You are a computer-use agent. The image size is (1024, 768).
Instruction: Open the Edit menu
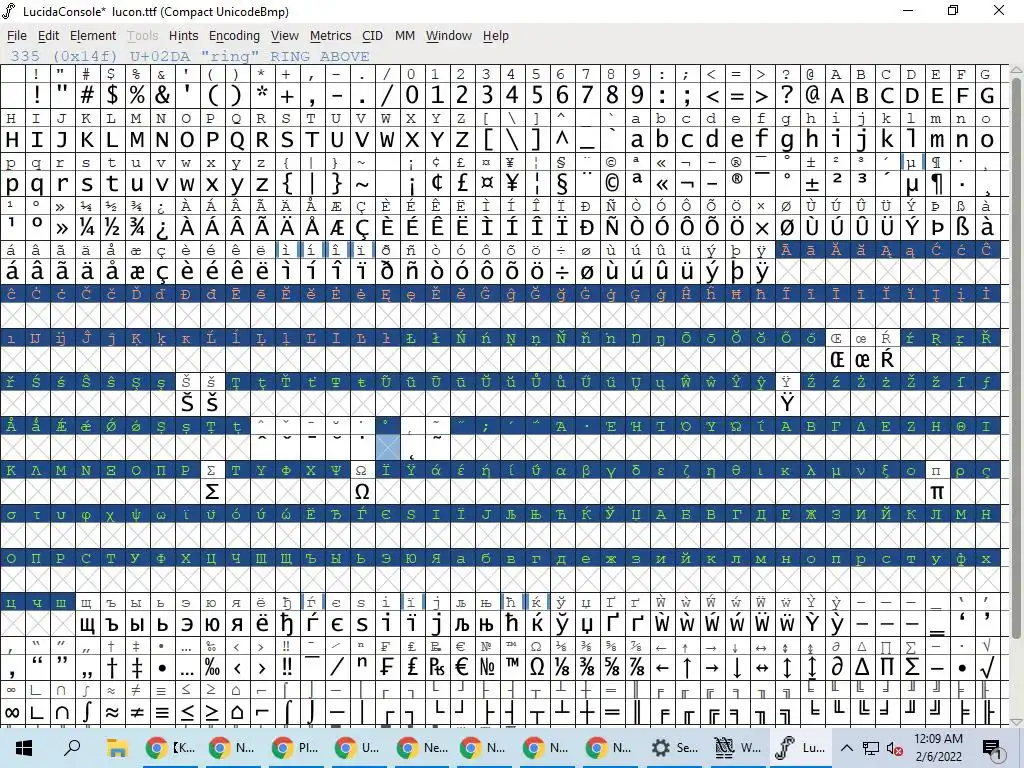pos(48,36)
